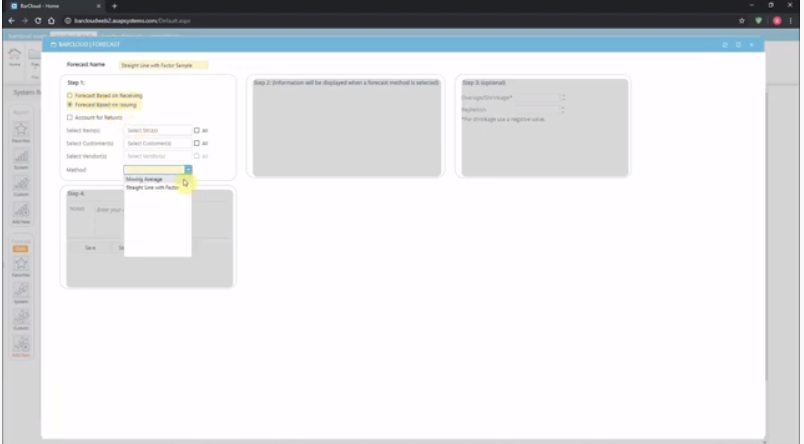Click the site info icon in address bar
This screenshot has width=804, height=444.
68,21
